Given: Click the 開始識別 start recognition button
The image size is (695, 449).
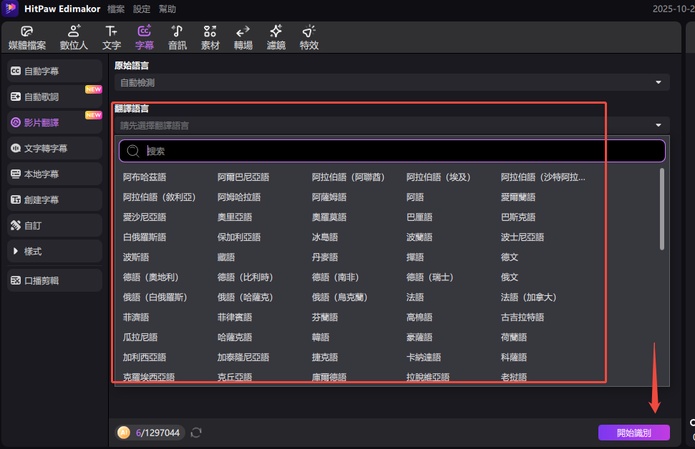Looking at the screenshot, I should 633,433.
